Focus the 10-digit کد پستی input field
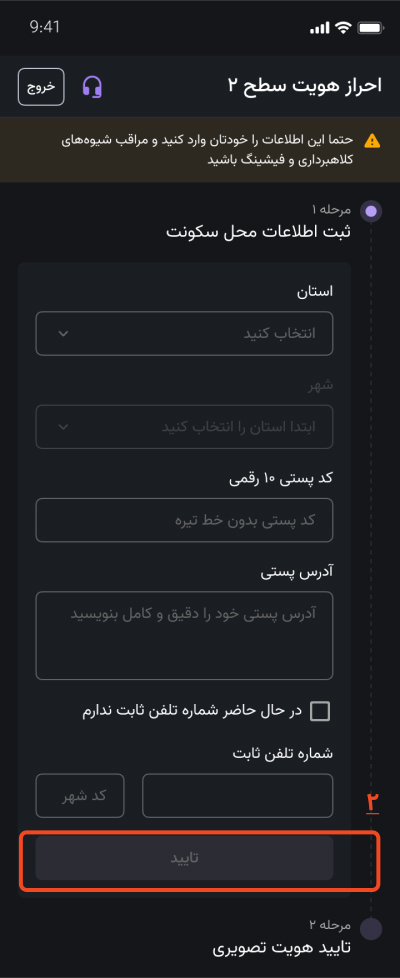 point(184,520)
